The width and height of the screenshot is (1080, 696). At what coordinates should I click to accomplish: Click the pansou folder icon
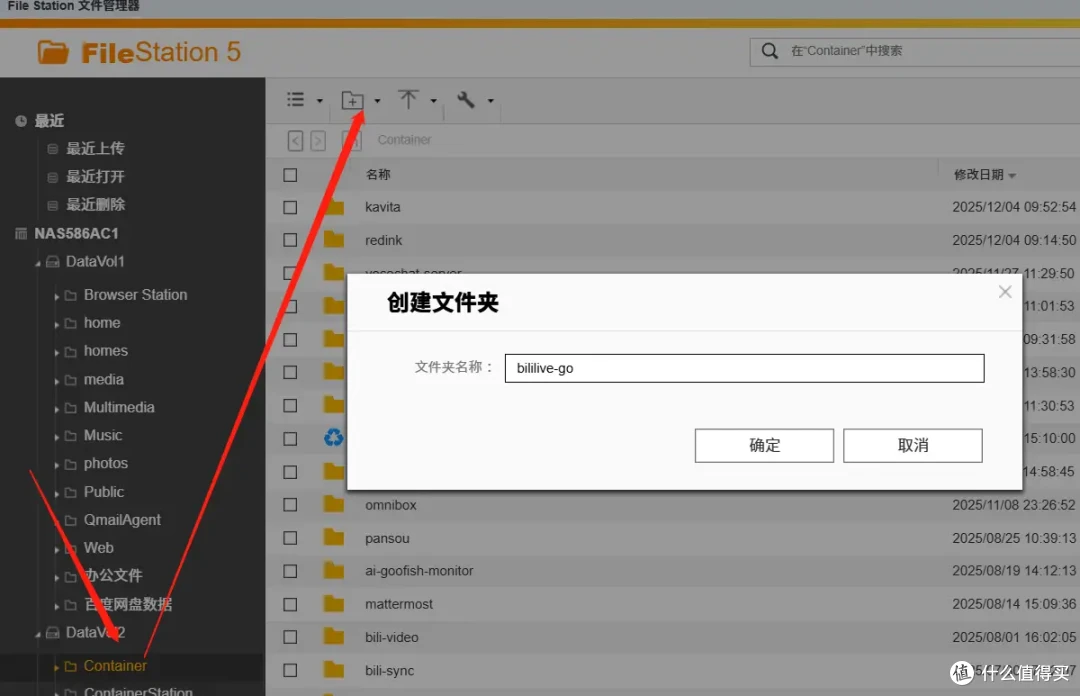(334, 537)
